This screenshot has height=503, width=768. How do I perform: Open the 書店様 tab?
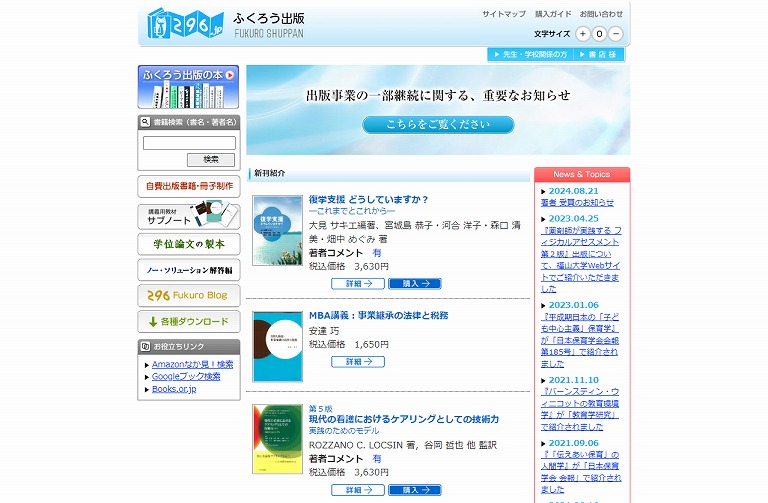click(x=600, y=54)
